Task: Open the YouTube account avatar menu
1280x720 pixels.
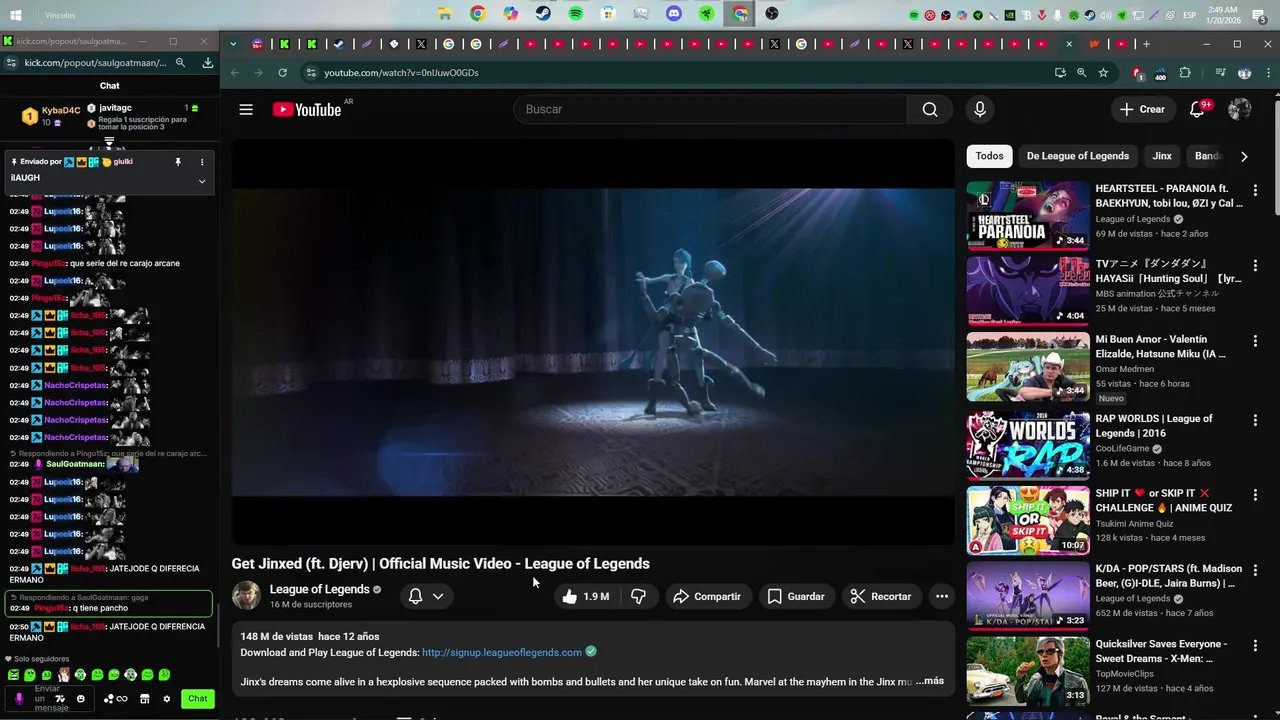Action: coord(1240,110)
